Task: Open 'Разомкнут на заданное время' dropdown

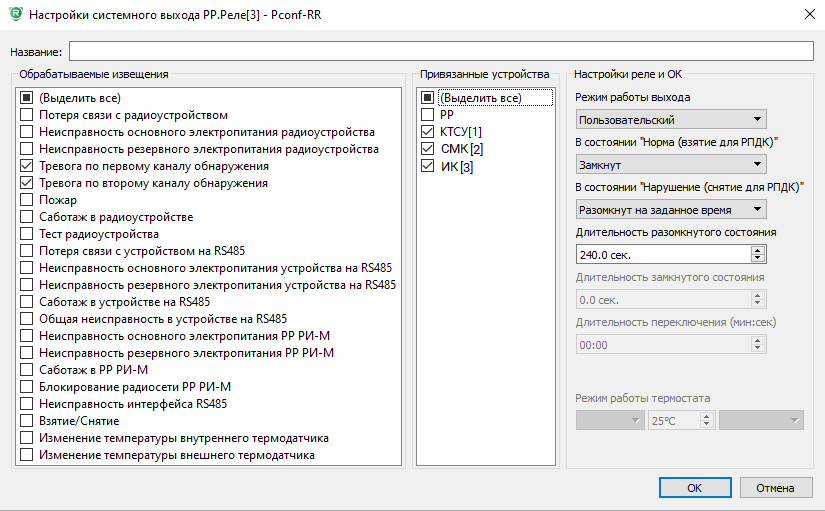Action: pyautogui.click(x=671, y=209)
